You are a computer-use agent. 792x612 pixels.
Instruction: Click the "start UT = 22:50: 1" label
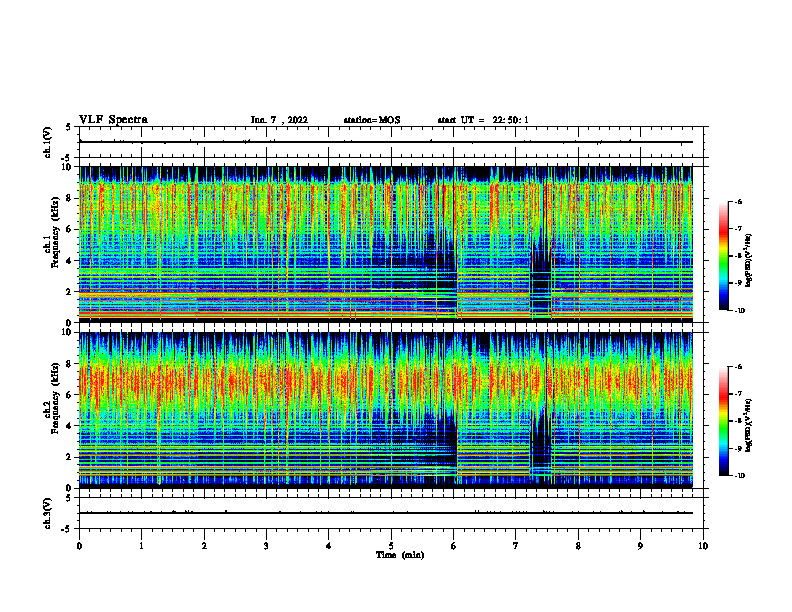[483, 120]
